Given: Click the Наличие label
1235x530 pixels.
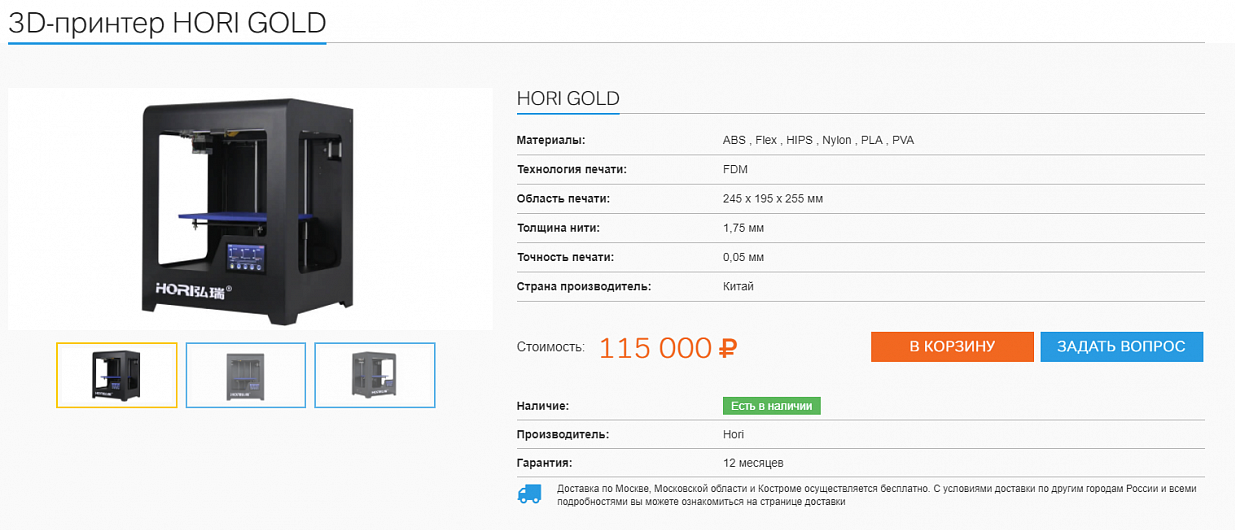Looking at the screenshot, I should click(x=543, y=406).
